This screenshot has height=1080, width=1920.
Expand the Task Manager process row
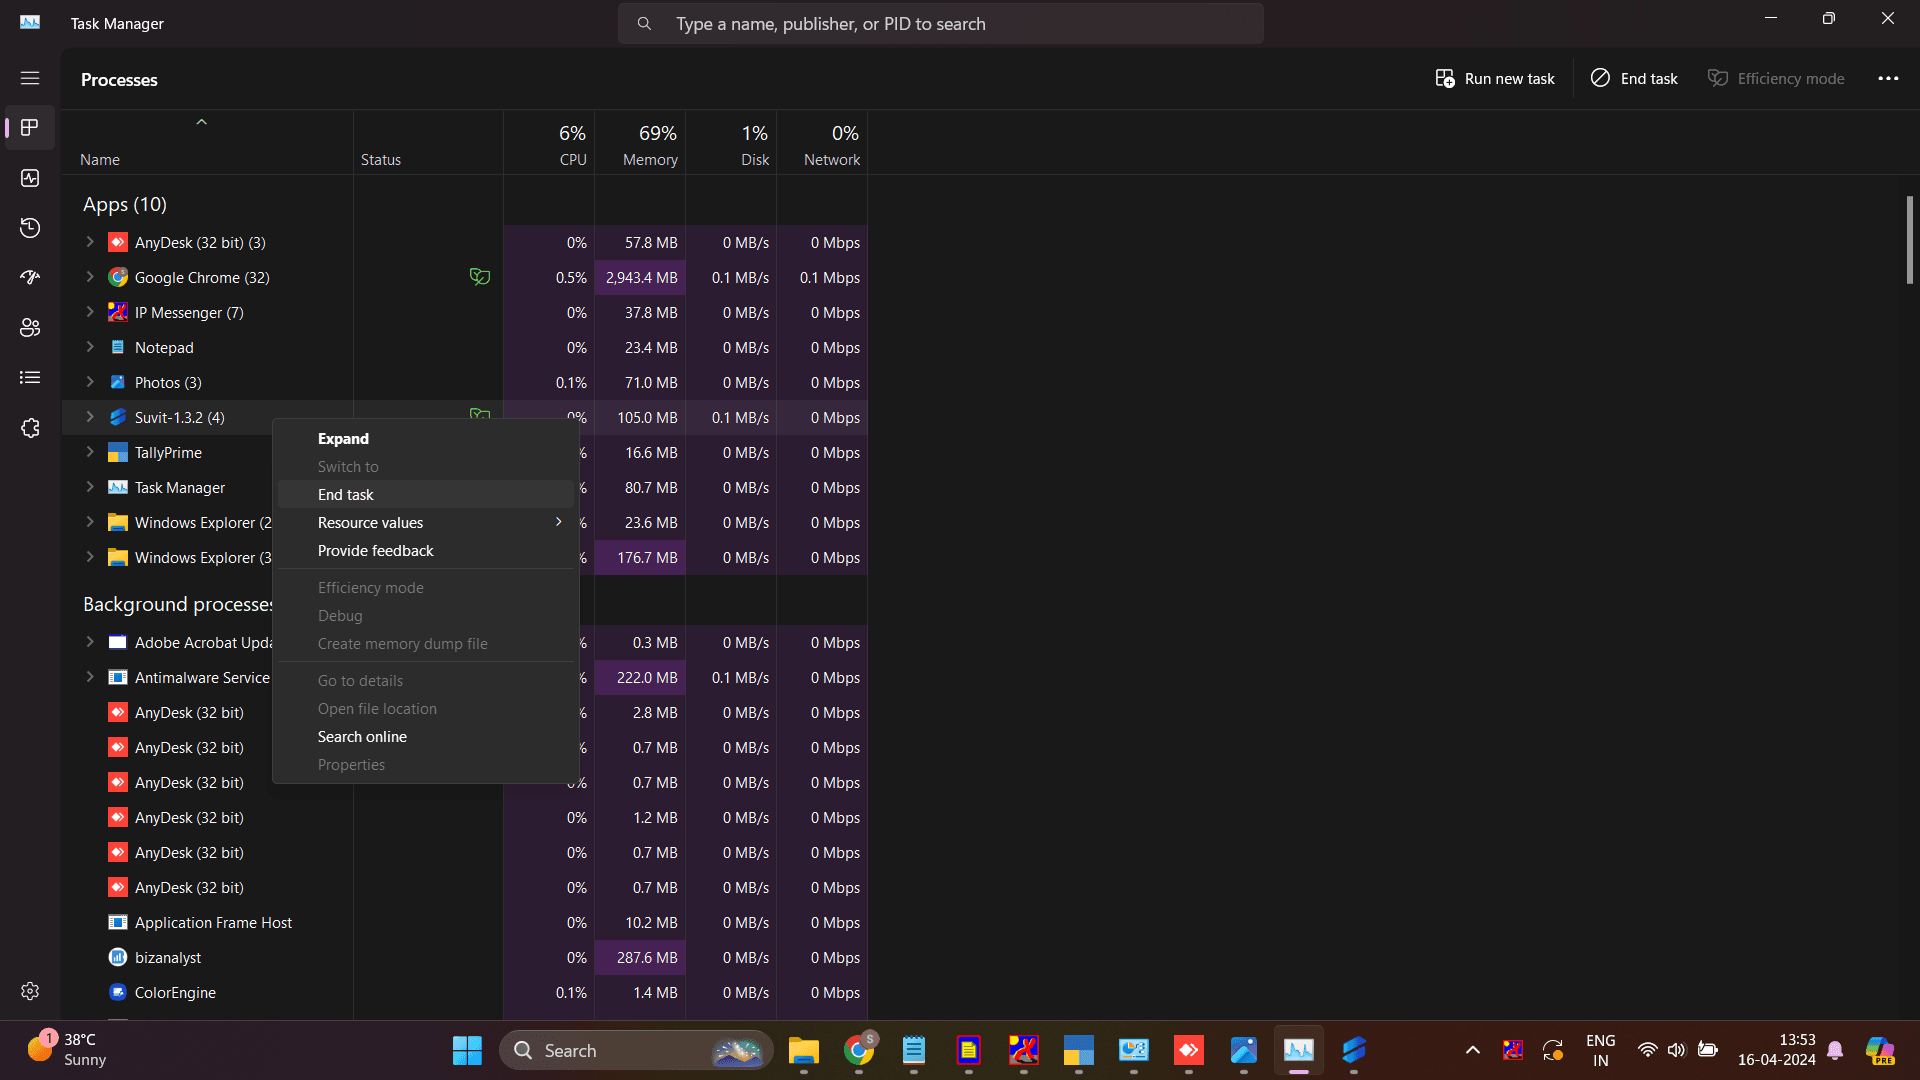click(90, 487)
